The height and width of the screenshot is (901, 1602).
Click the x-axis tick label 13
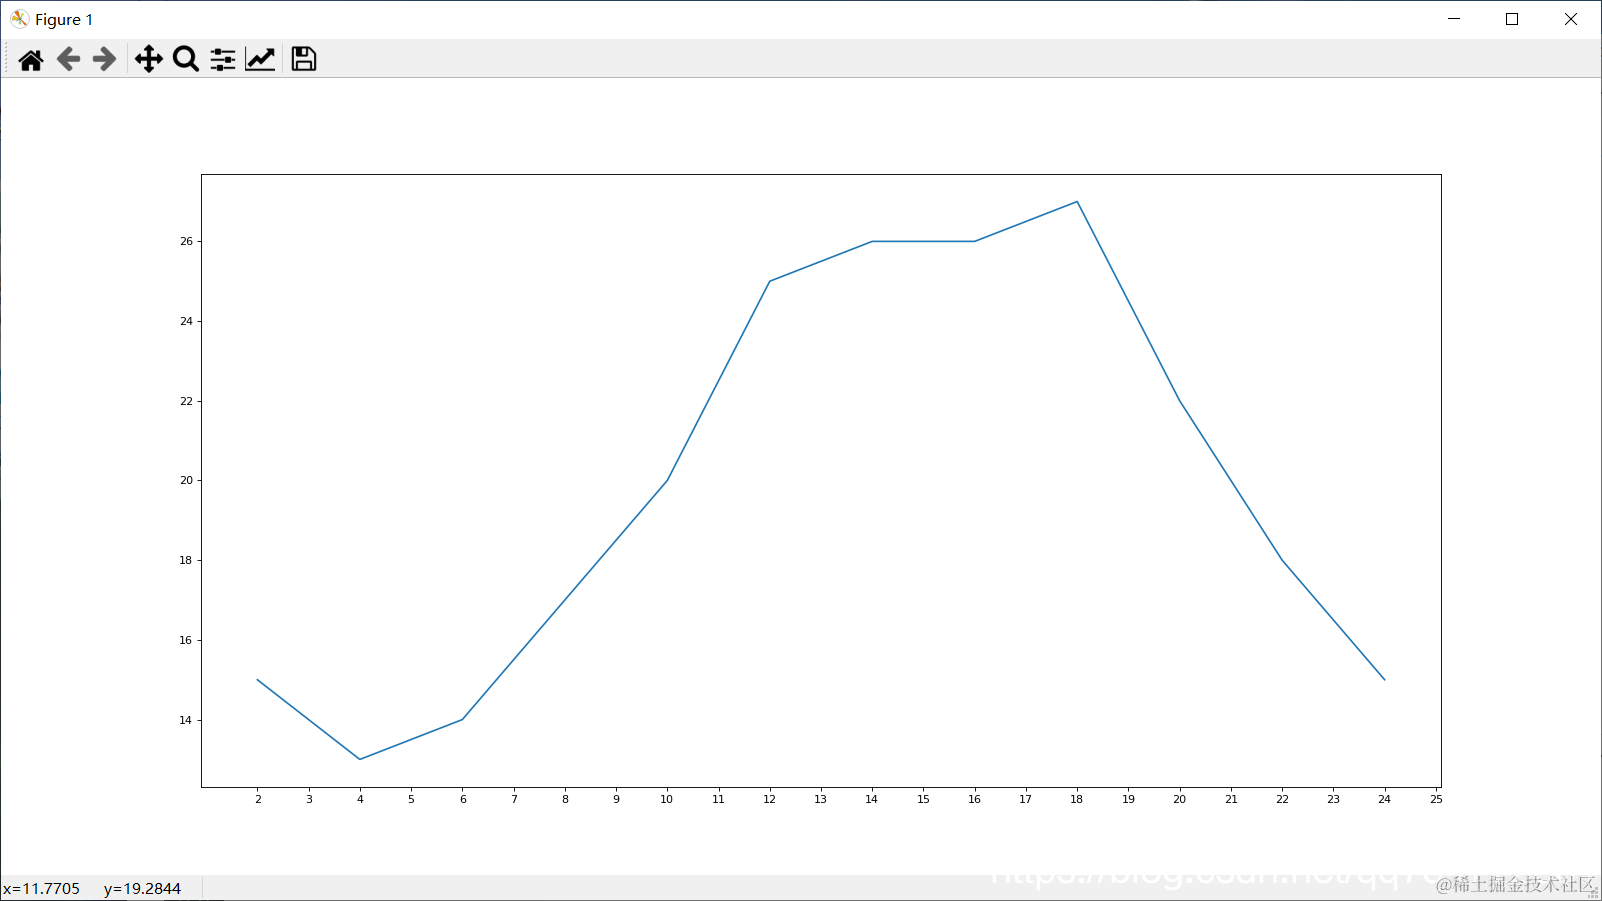(x=820, y=799)
